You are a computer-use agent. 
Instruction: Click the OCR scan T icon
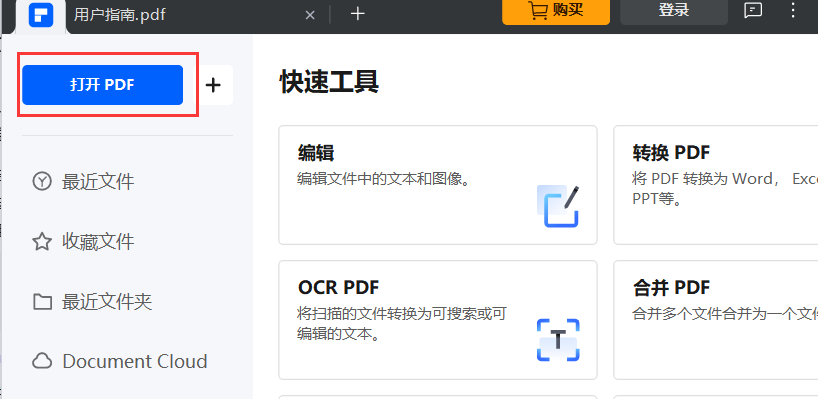(x=558, y=340)
